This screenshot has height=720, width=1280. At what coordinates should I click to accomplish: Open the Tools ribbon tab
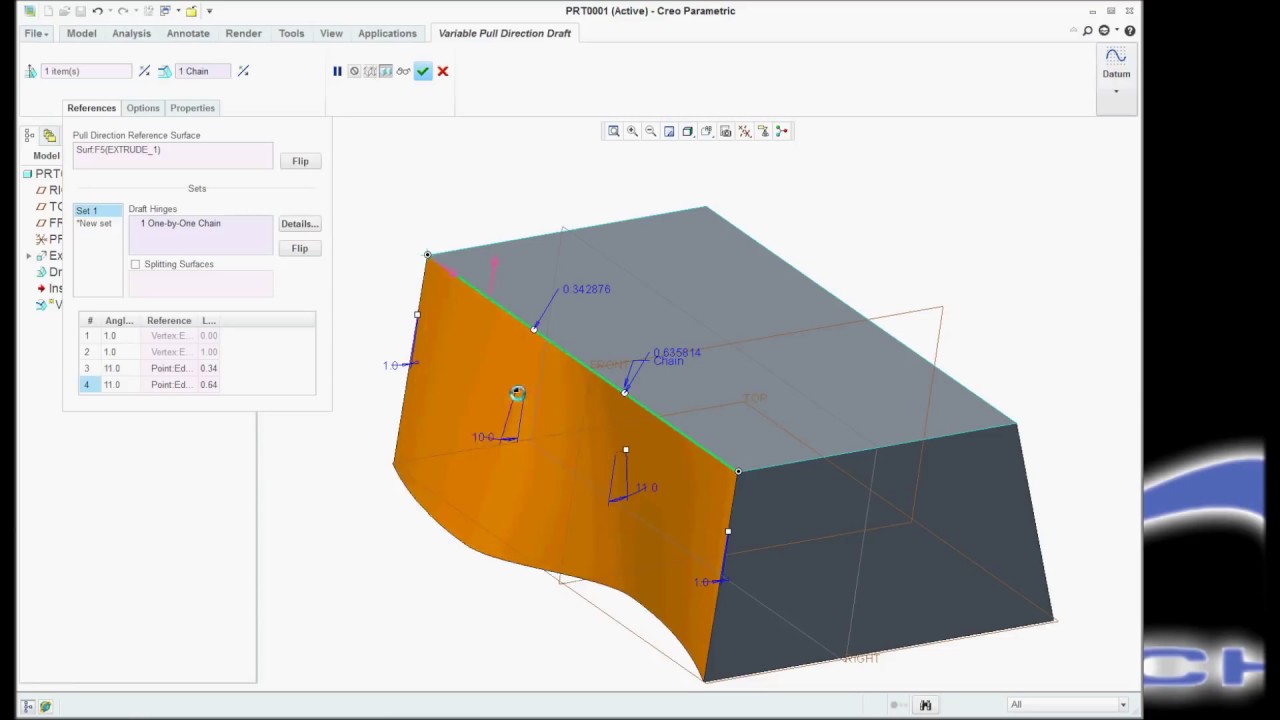tap(291, 33)
